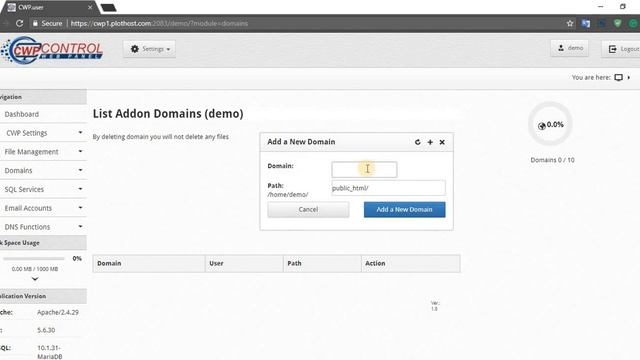
Task: Click the address bar URL
Action: pyautogui.click(x=159, y=24)
